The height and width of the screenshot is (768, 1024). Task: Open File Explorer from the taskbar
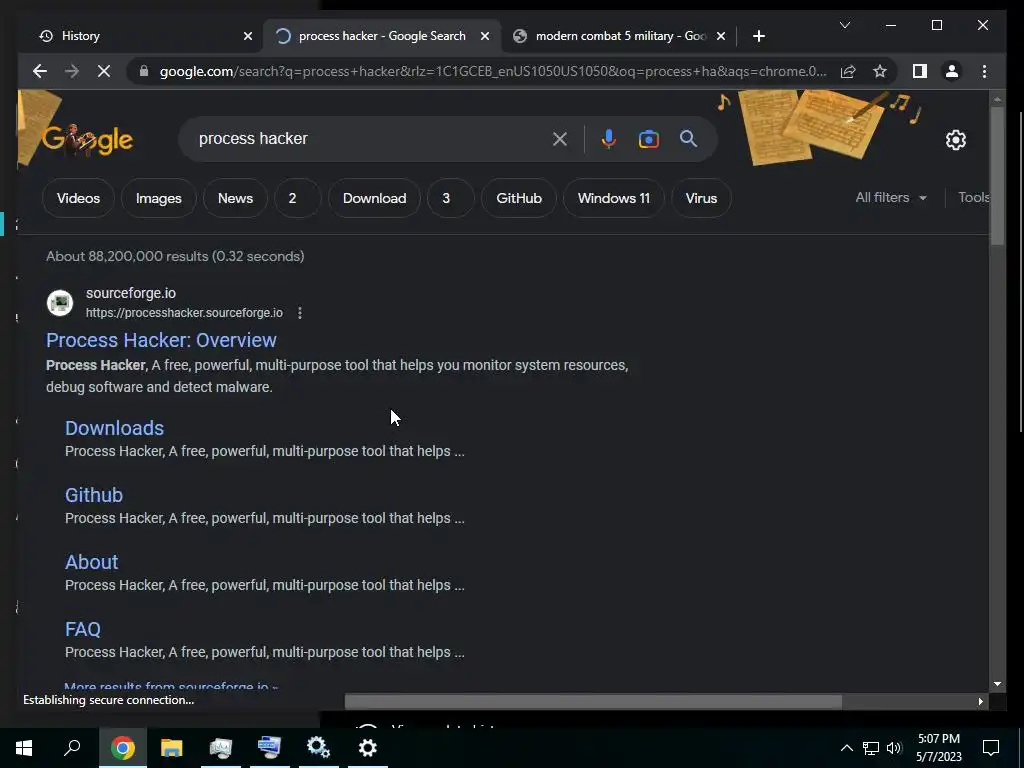point(171,748)
